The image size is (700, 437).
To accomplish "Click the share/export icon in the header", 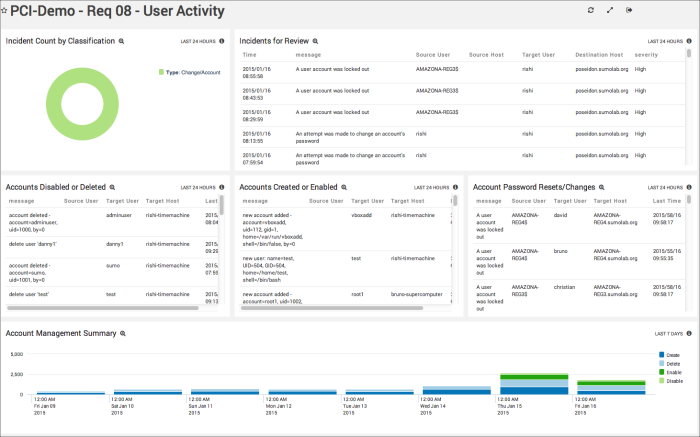I will click(x=629, y=10).
